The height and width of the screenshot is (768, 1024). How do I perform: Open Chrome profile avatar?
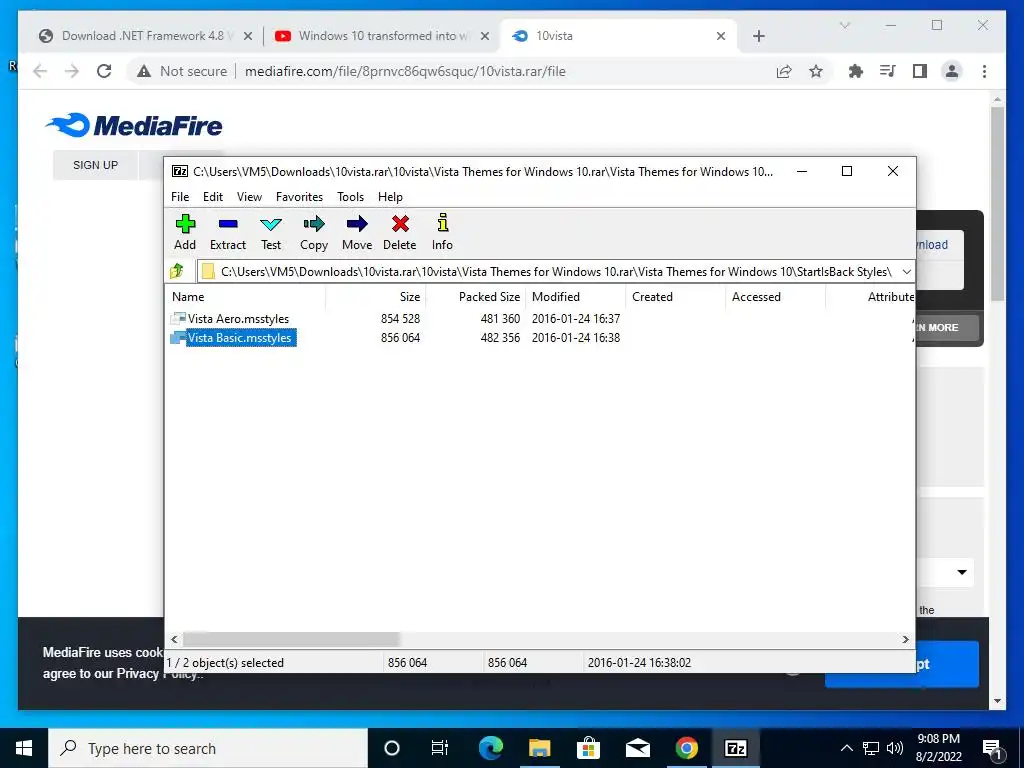[x=952, y=71]
